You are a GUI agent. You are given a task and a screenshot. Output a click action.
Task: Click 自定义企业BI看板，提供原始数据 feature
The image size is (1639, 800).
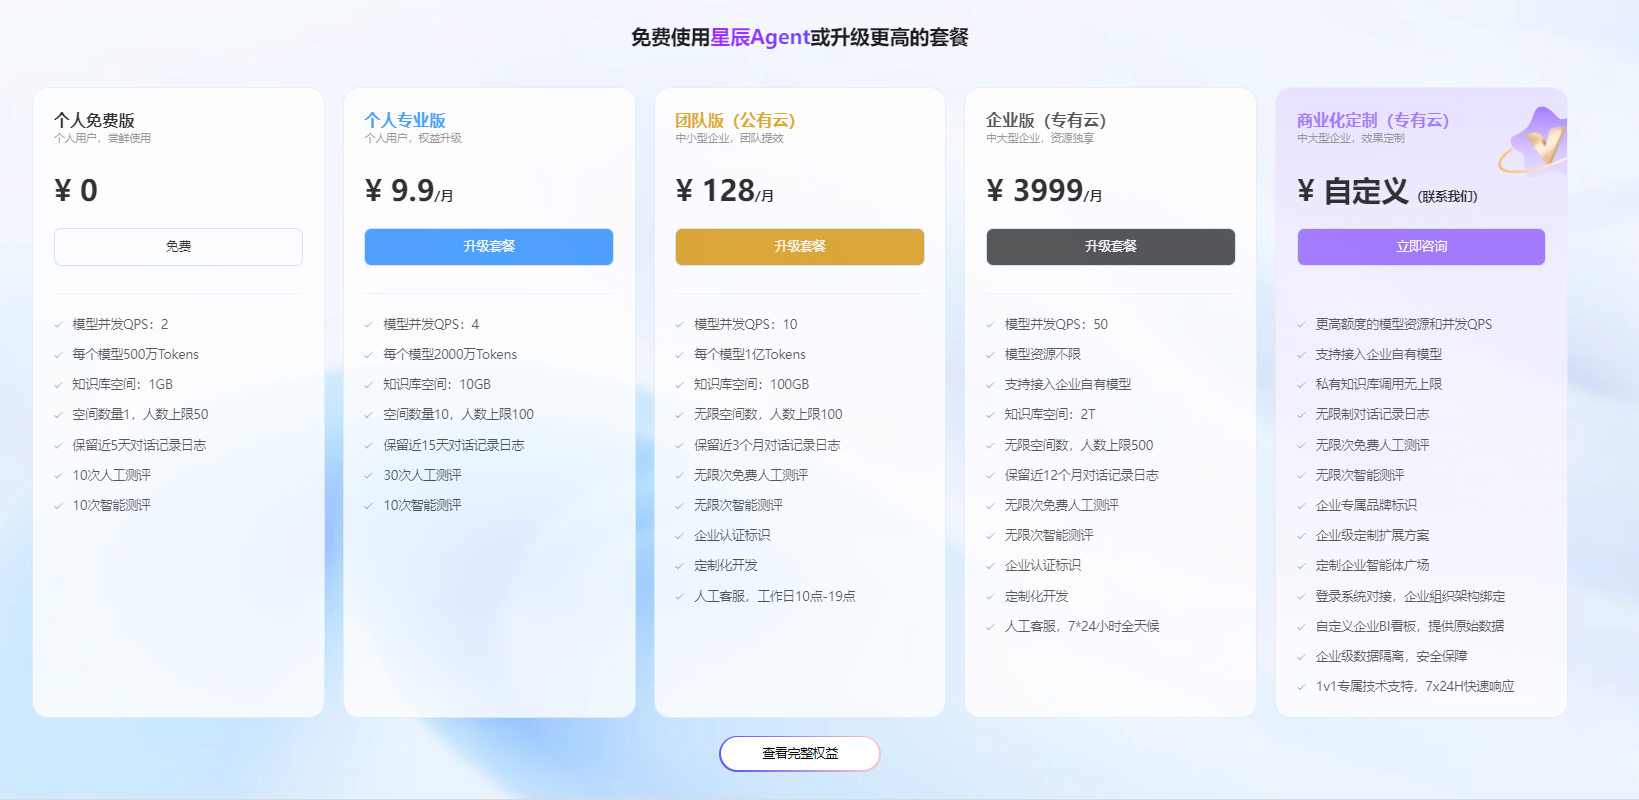(1410, 626)
